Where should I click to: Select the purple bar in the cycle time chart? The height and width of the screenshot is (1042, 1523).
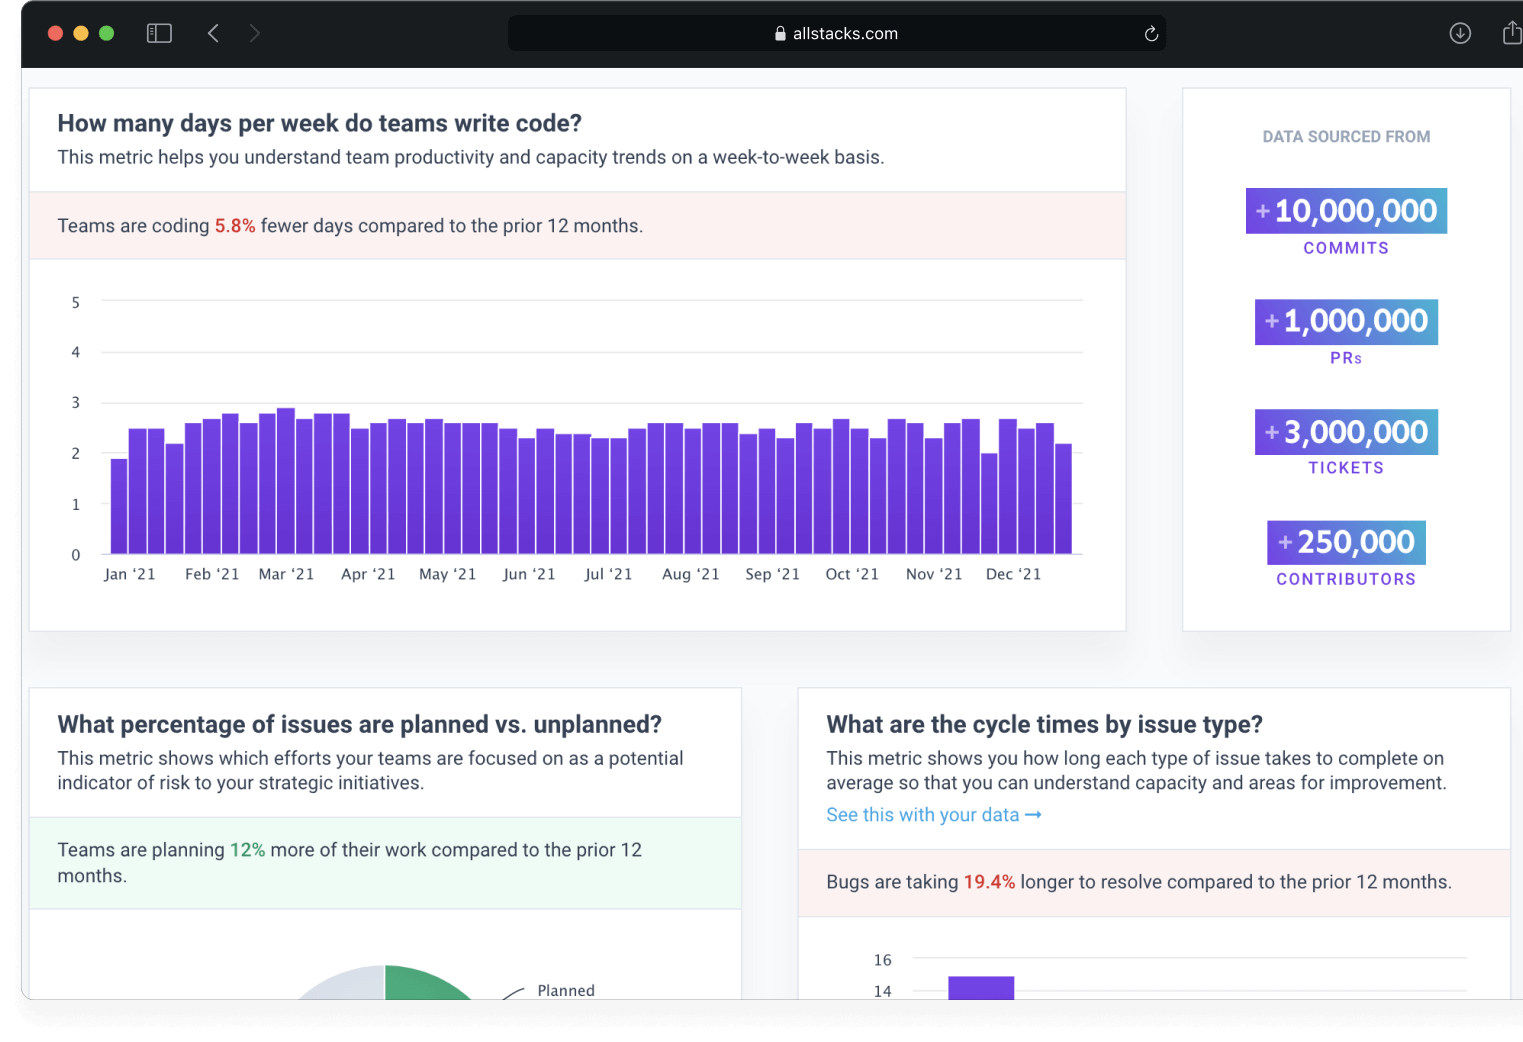pyautogui.click(x=981, y=990)
